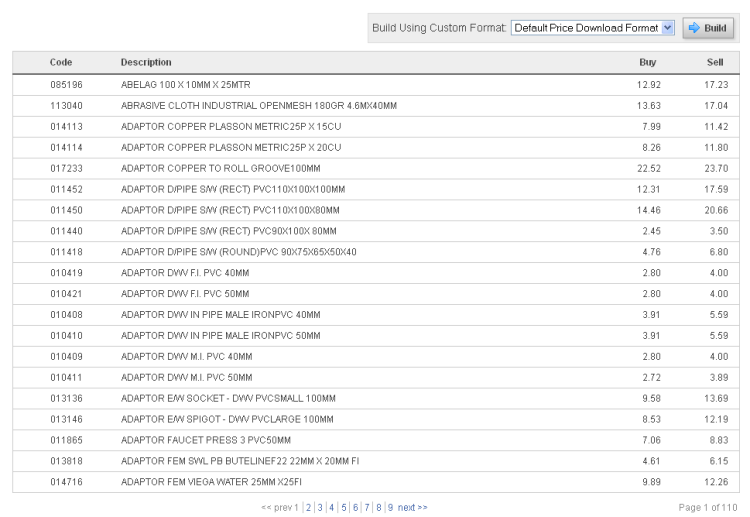The image size is (750, 517).
Task: Select ADAPTOR DWV M.I. PVC 40MM row
Action: coord(376,357)
